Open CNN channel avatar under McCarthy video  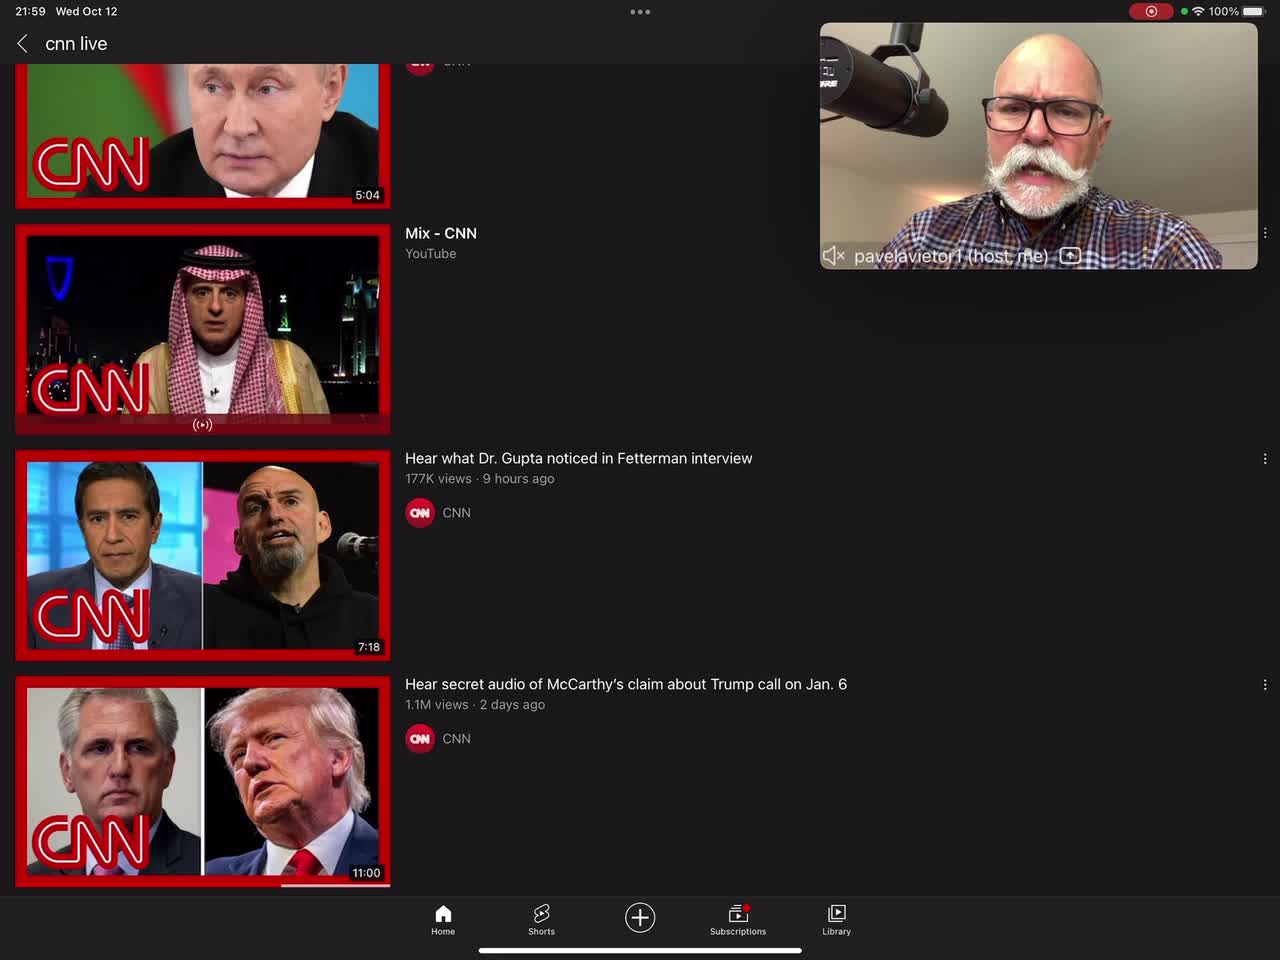(420, 739)
